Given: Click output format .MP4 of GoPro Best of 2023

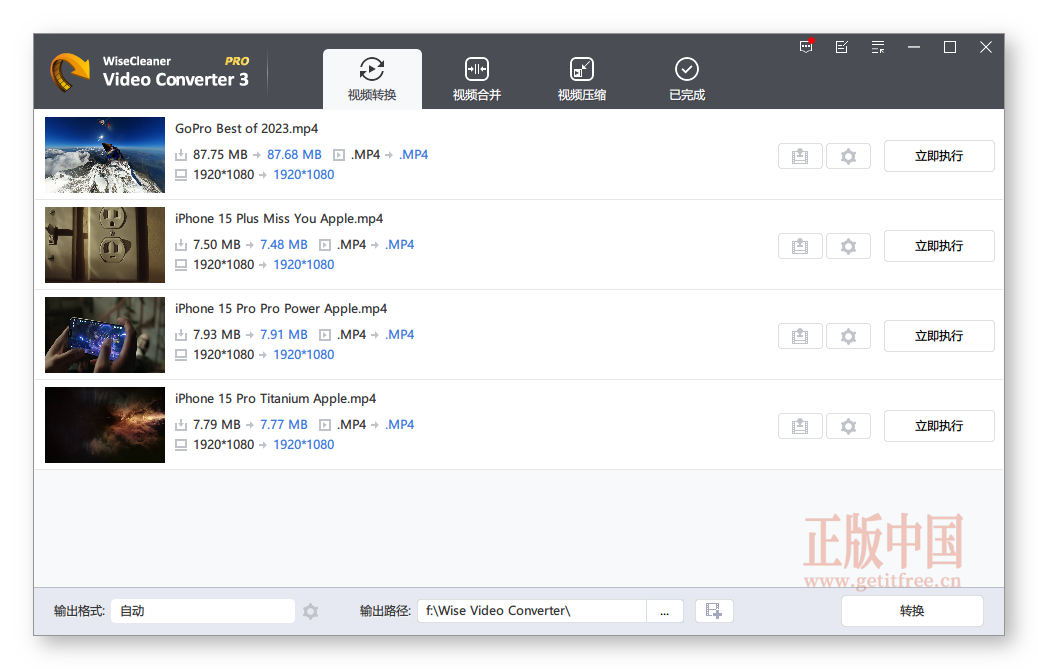Looking at the screenshot, I should pos(414,155).
